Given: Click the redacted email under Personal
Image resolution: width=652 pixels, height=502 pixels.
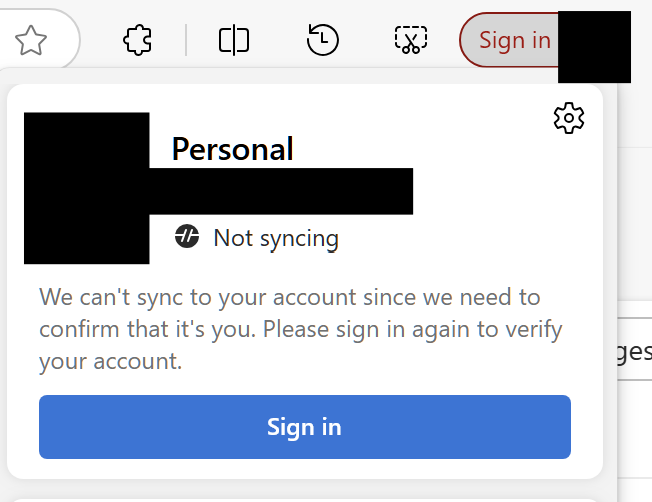Looking at the screenshot, I should (281, 191).
